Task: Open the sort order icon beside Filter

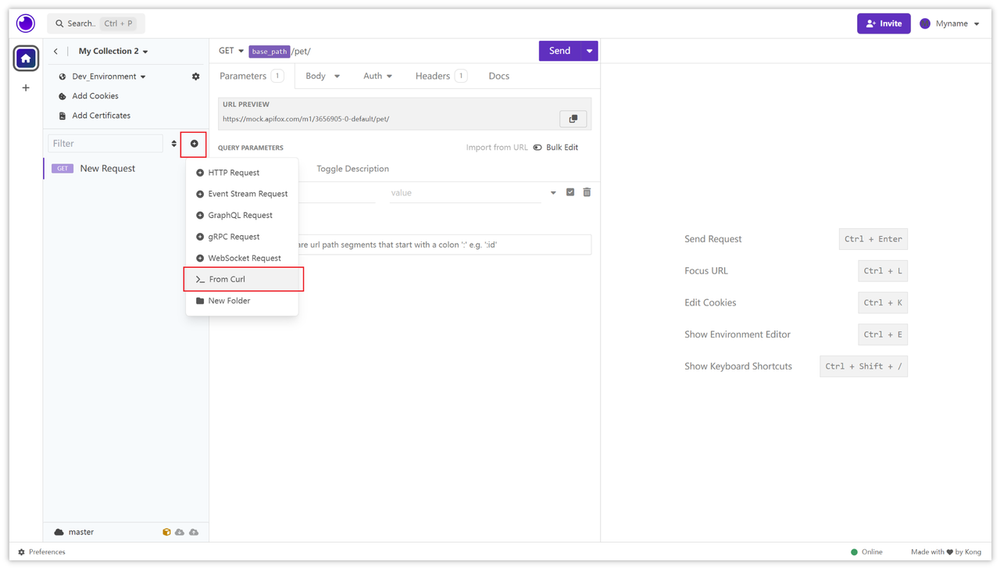Action: coord(173,143)
